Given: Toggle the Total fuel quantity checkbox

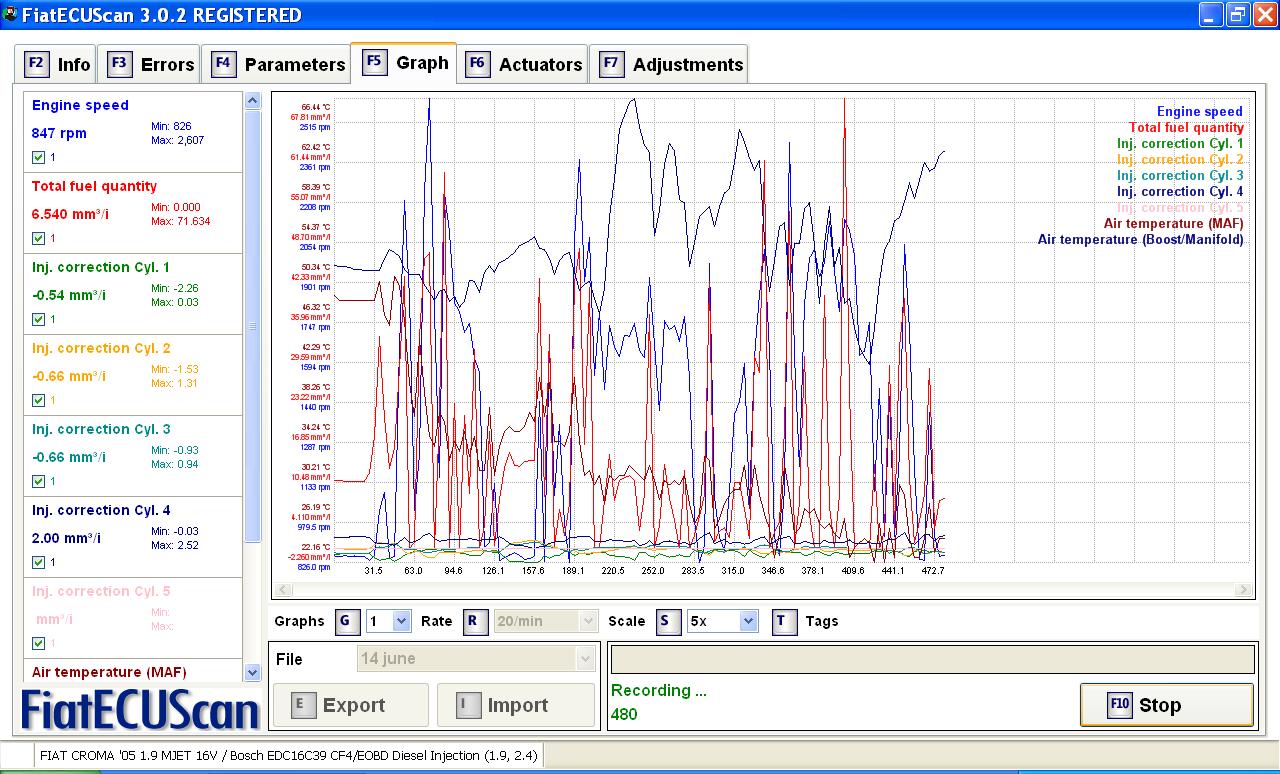Looking at the screenshot, I should pyautogui.click(x=38, y=238).
